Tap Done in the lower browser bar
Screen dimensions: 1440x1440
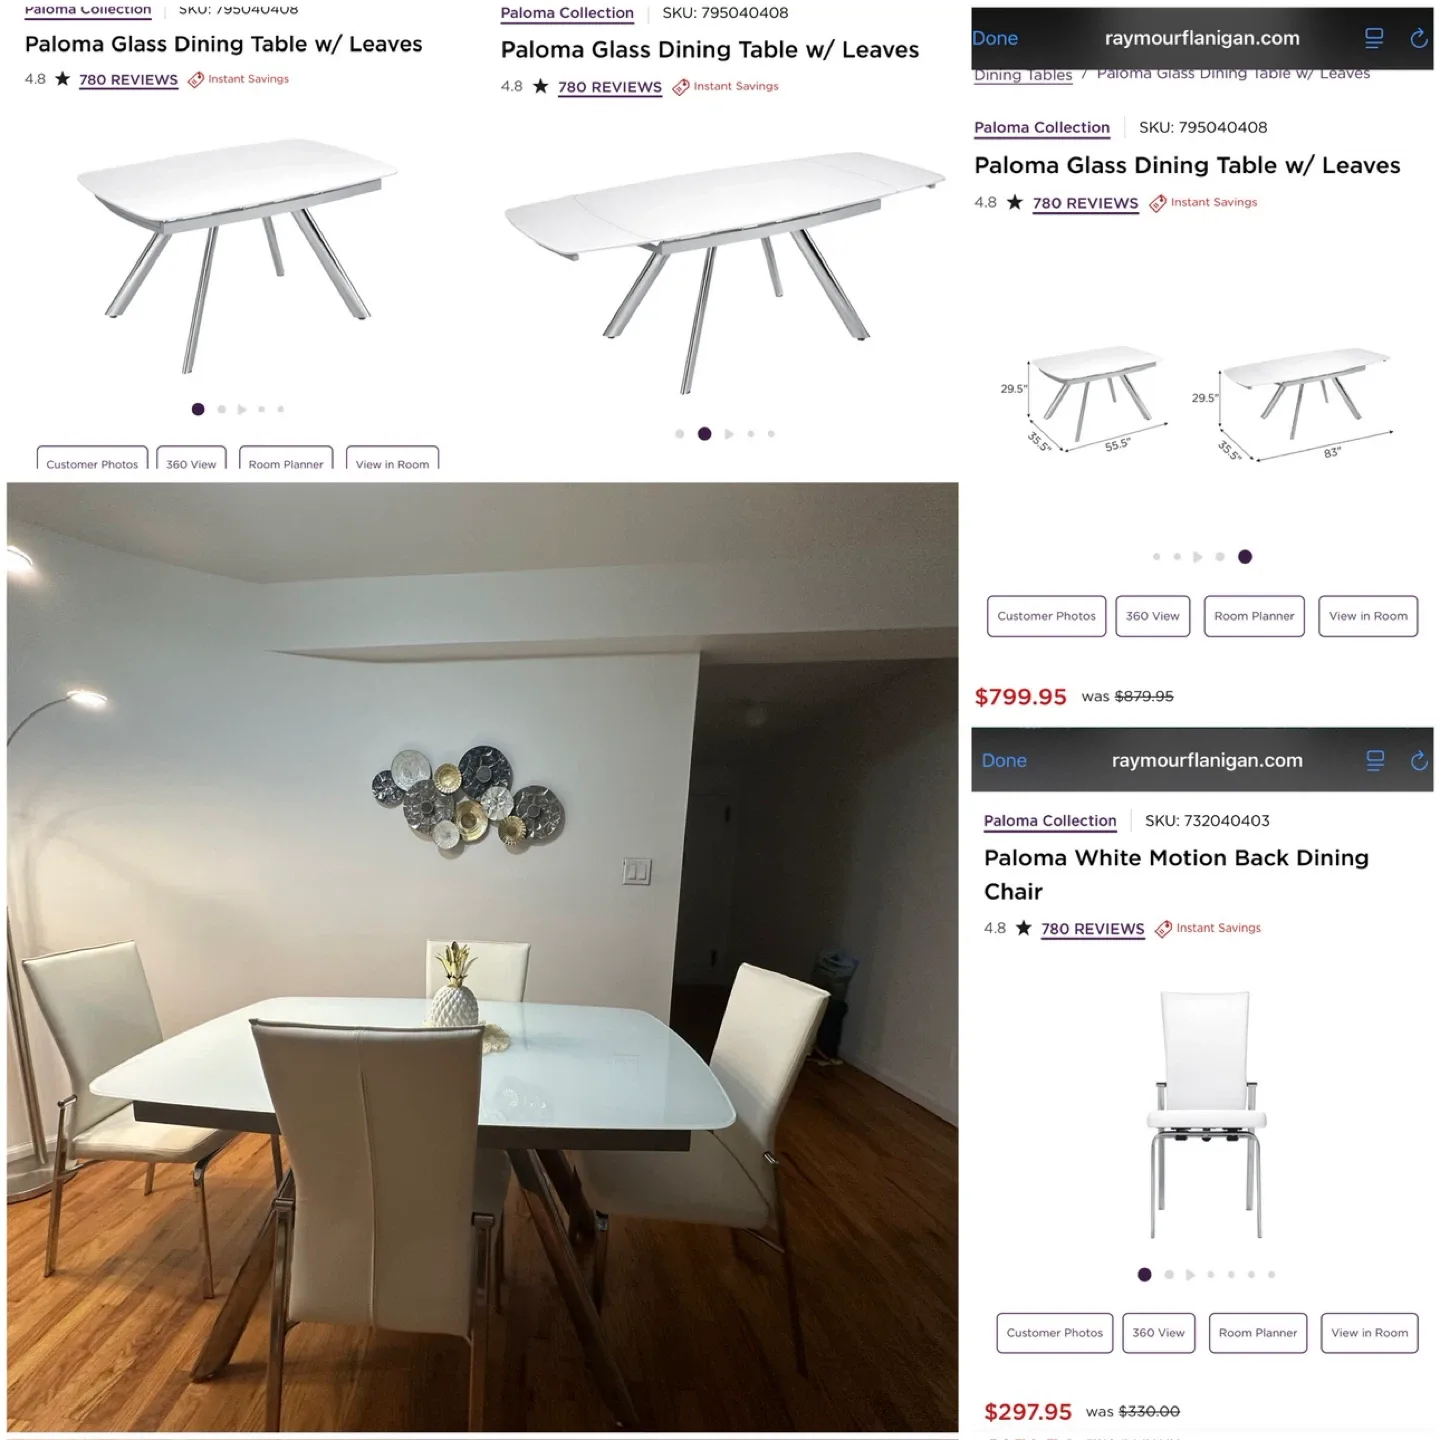pos(1004,760)
